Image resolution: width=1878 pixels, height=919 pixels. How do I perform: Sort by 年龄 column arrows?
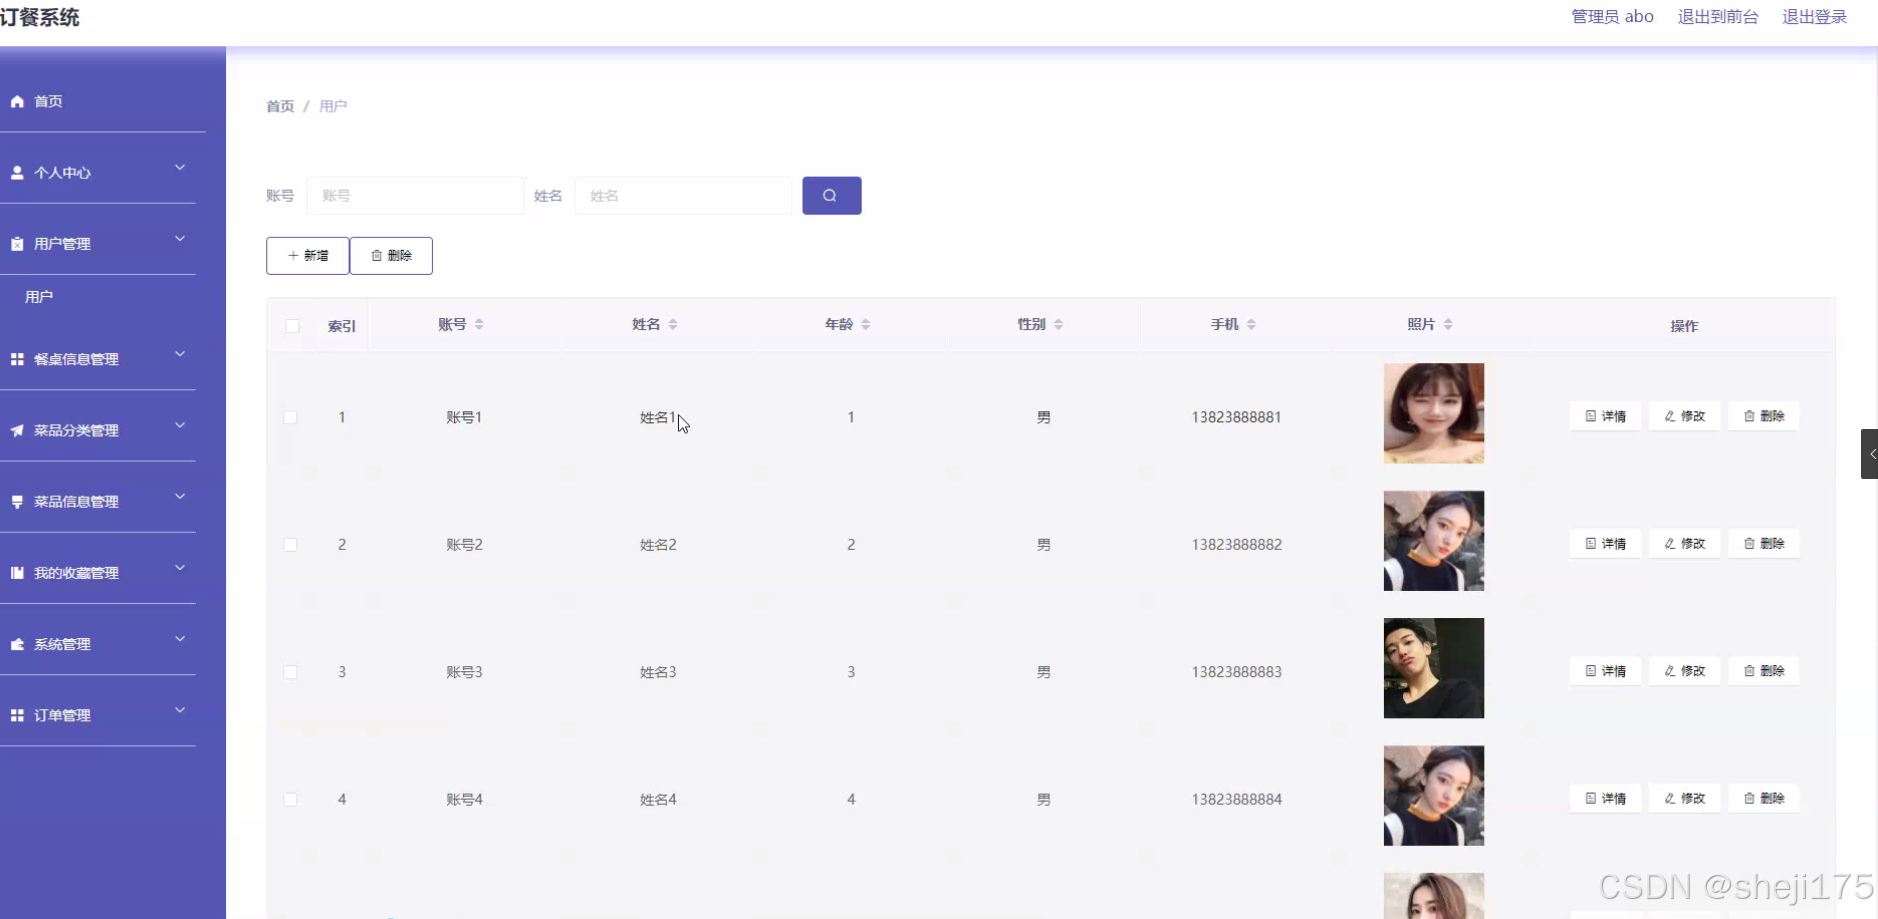pos(866,324)
